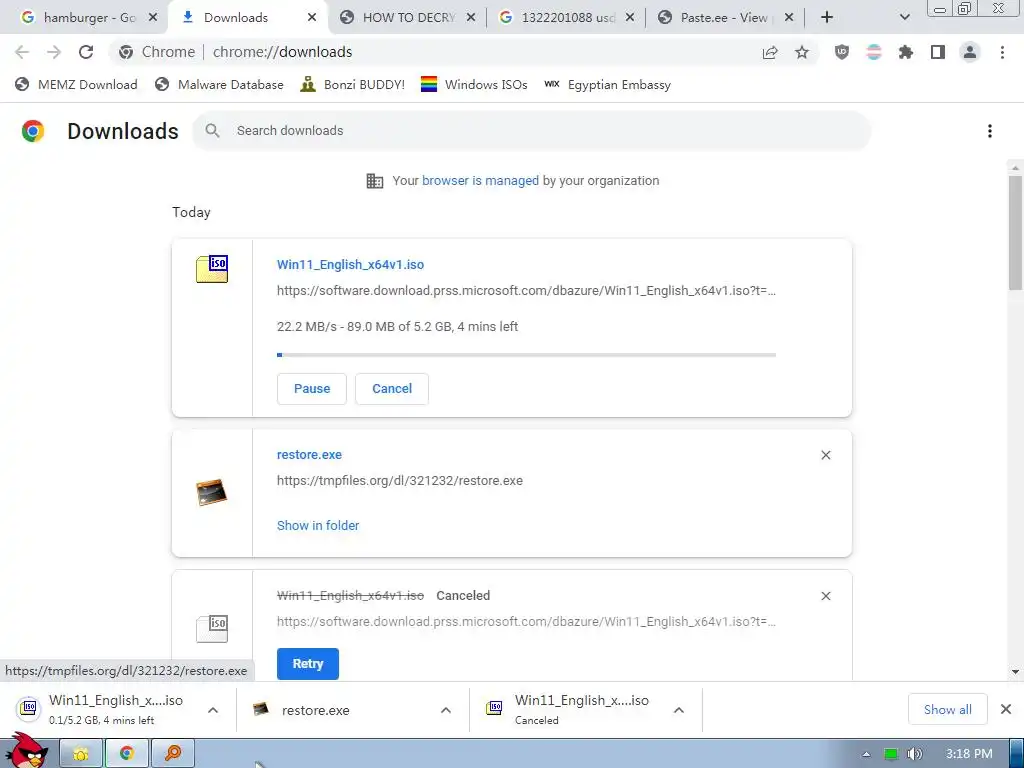1024x768 pixels.
Task: Expand options for downloading Win11 ISO in shelf
Action: coord(213,710)
